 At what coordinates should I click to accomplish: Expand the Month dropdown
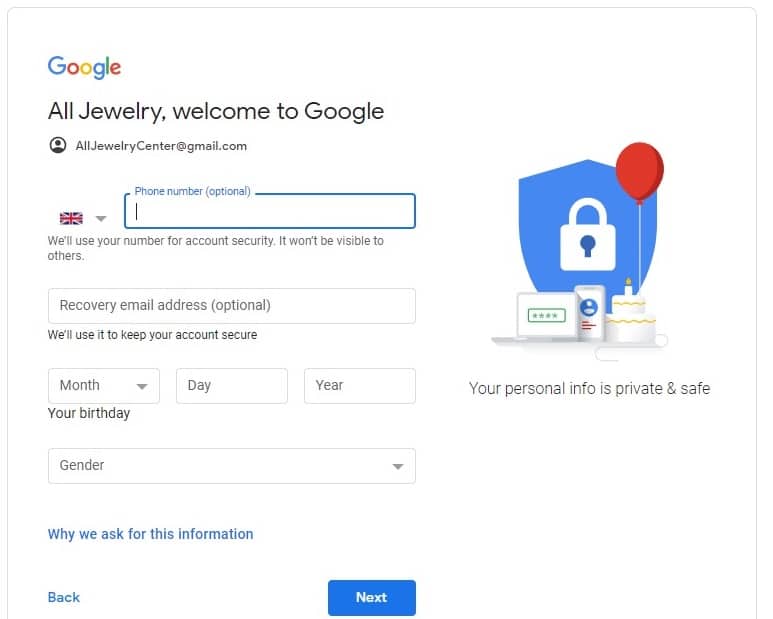pyautogui.click(x=104, y=386)
